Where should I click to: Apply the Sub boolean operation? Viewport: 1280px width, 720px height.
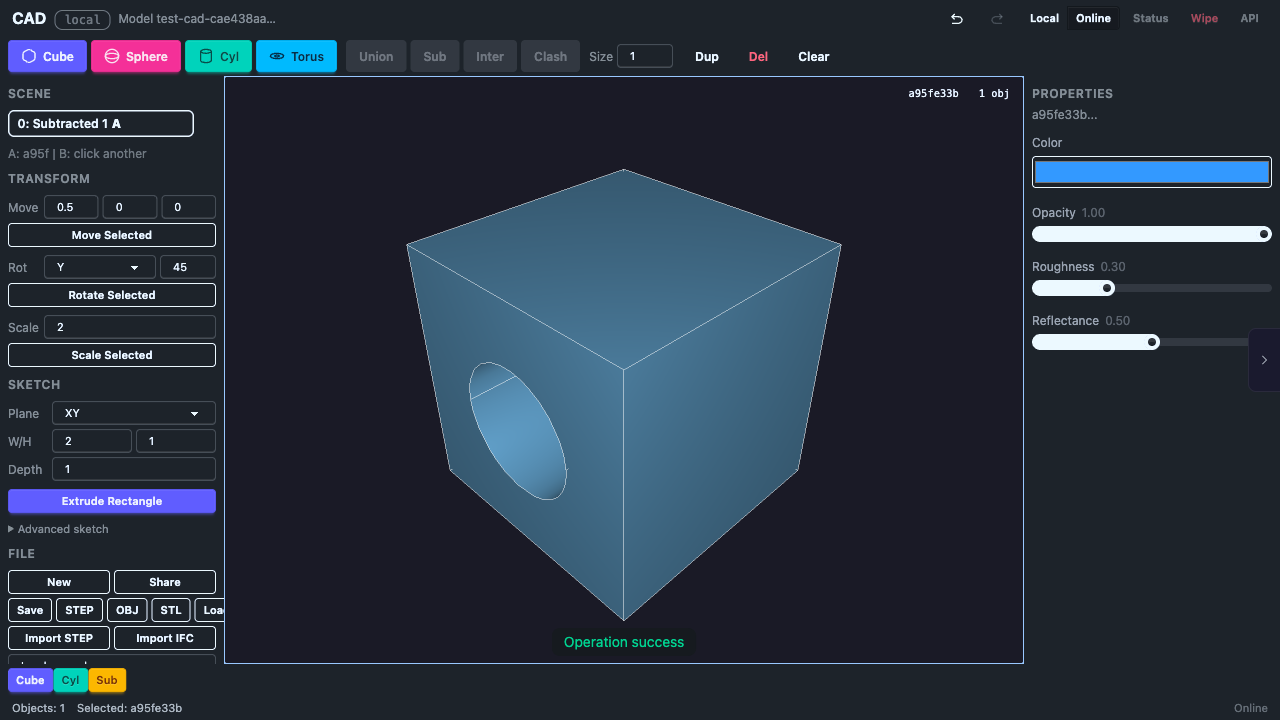(x=434, y=56)
